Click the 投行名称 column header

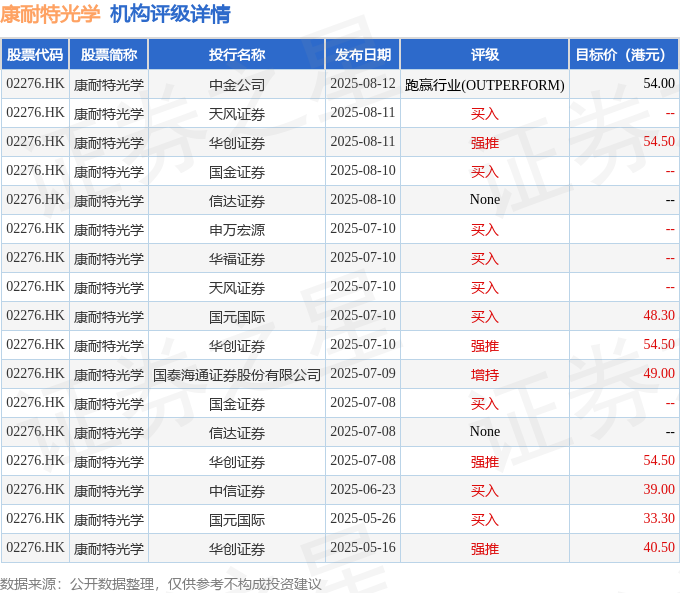point(237,55)
